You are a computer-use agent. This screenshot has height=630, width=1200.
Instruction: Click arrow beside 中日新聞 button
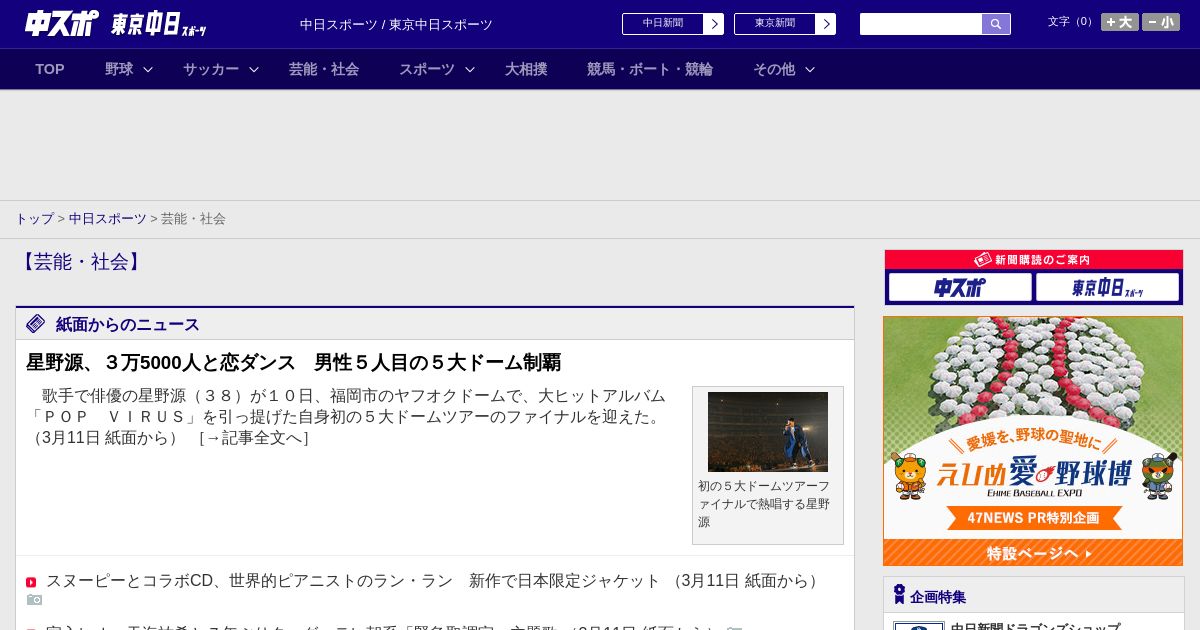[x=714, y=24]
